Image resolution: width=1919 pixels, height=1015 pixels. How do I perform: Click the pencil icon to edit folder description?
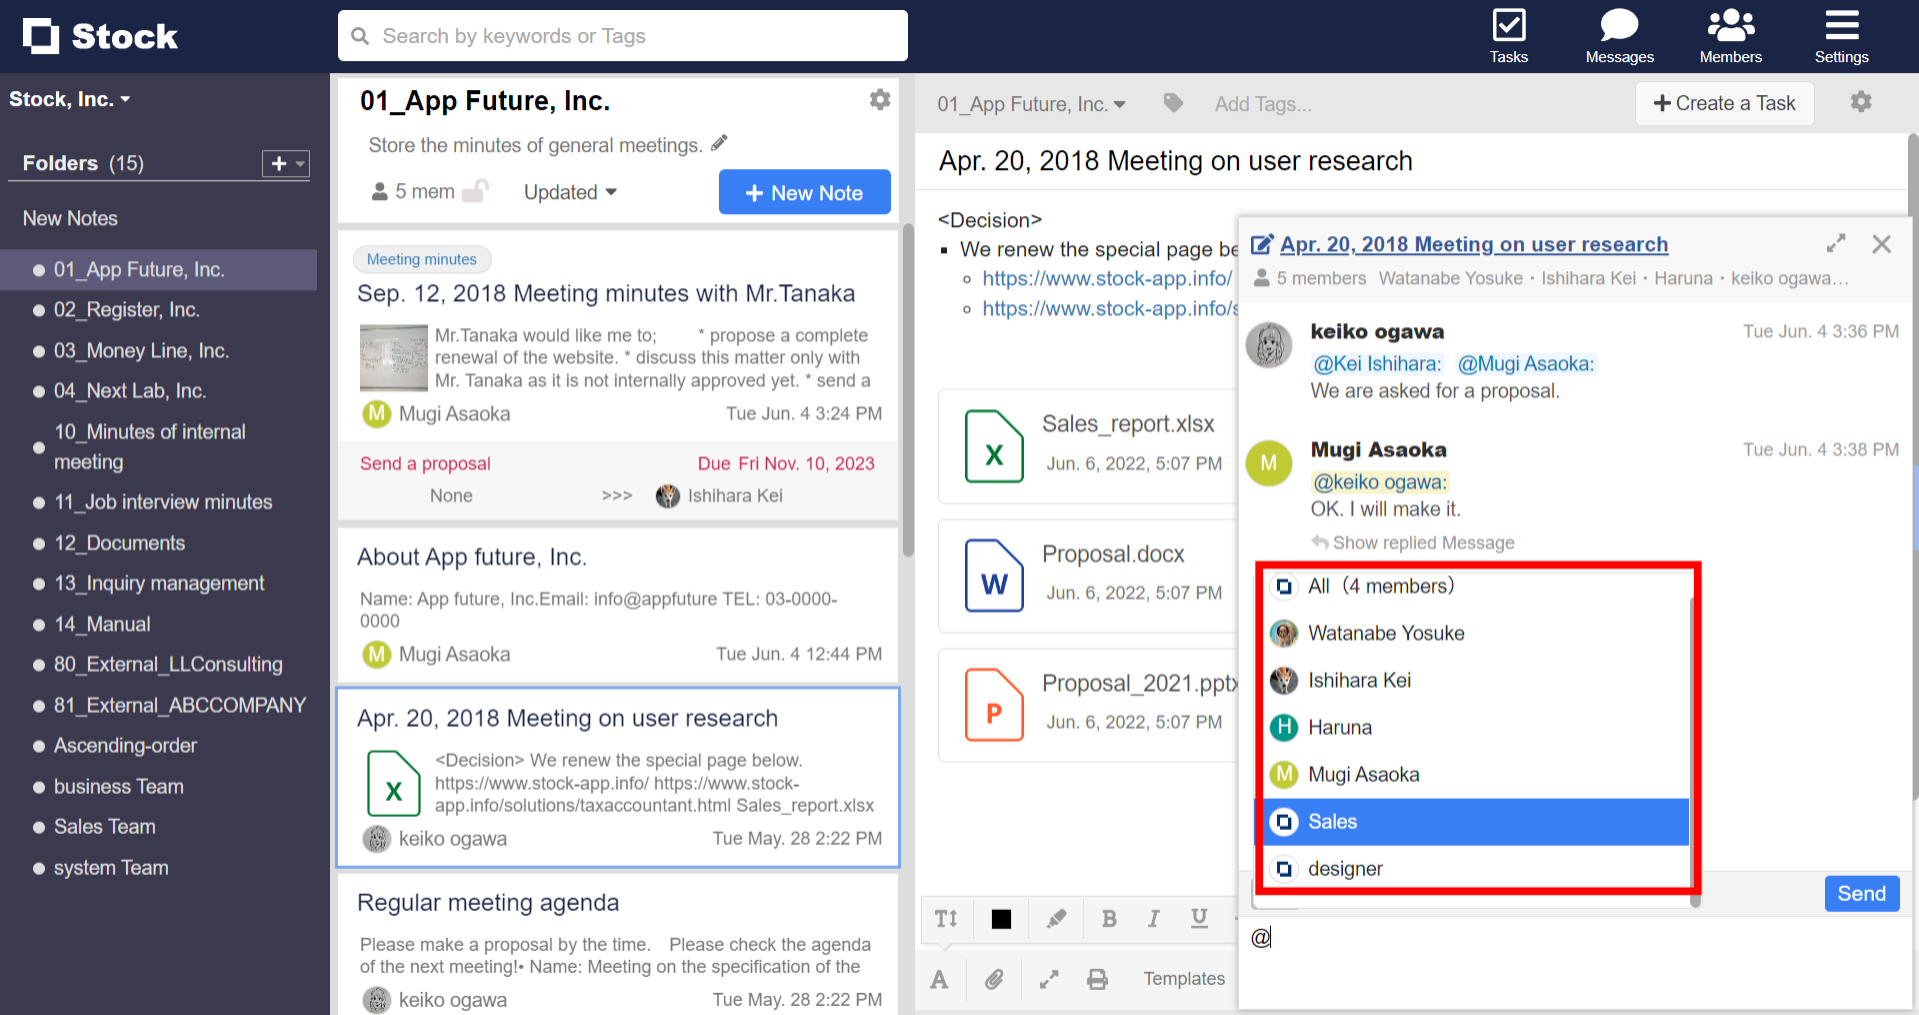[x=719, y=144]
